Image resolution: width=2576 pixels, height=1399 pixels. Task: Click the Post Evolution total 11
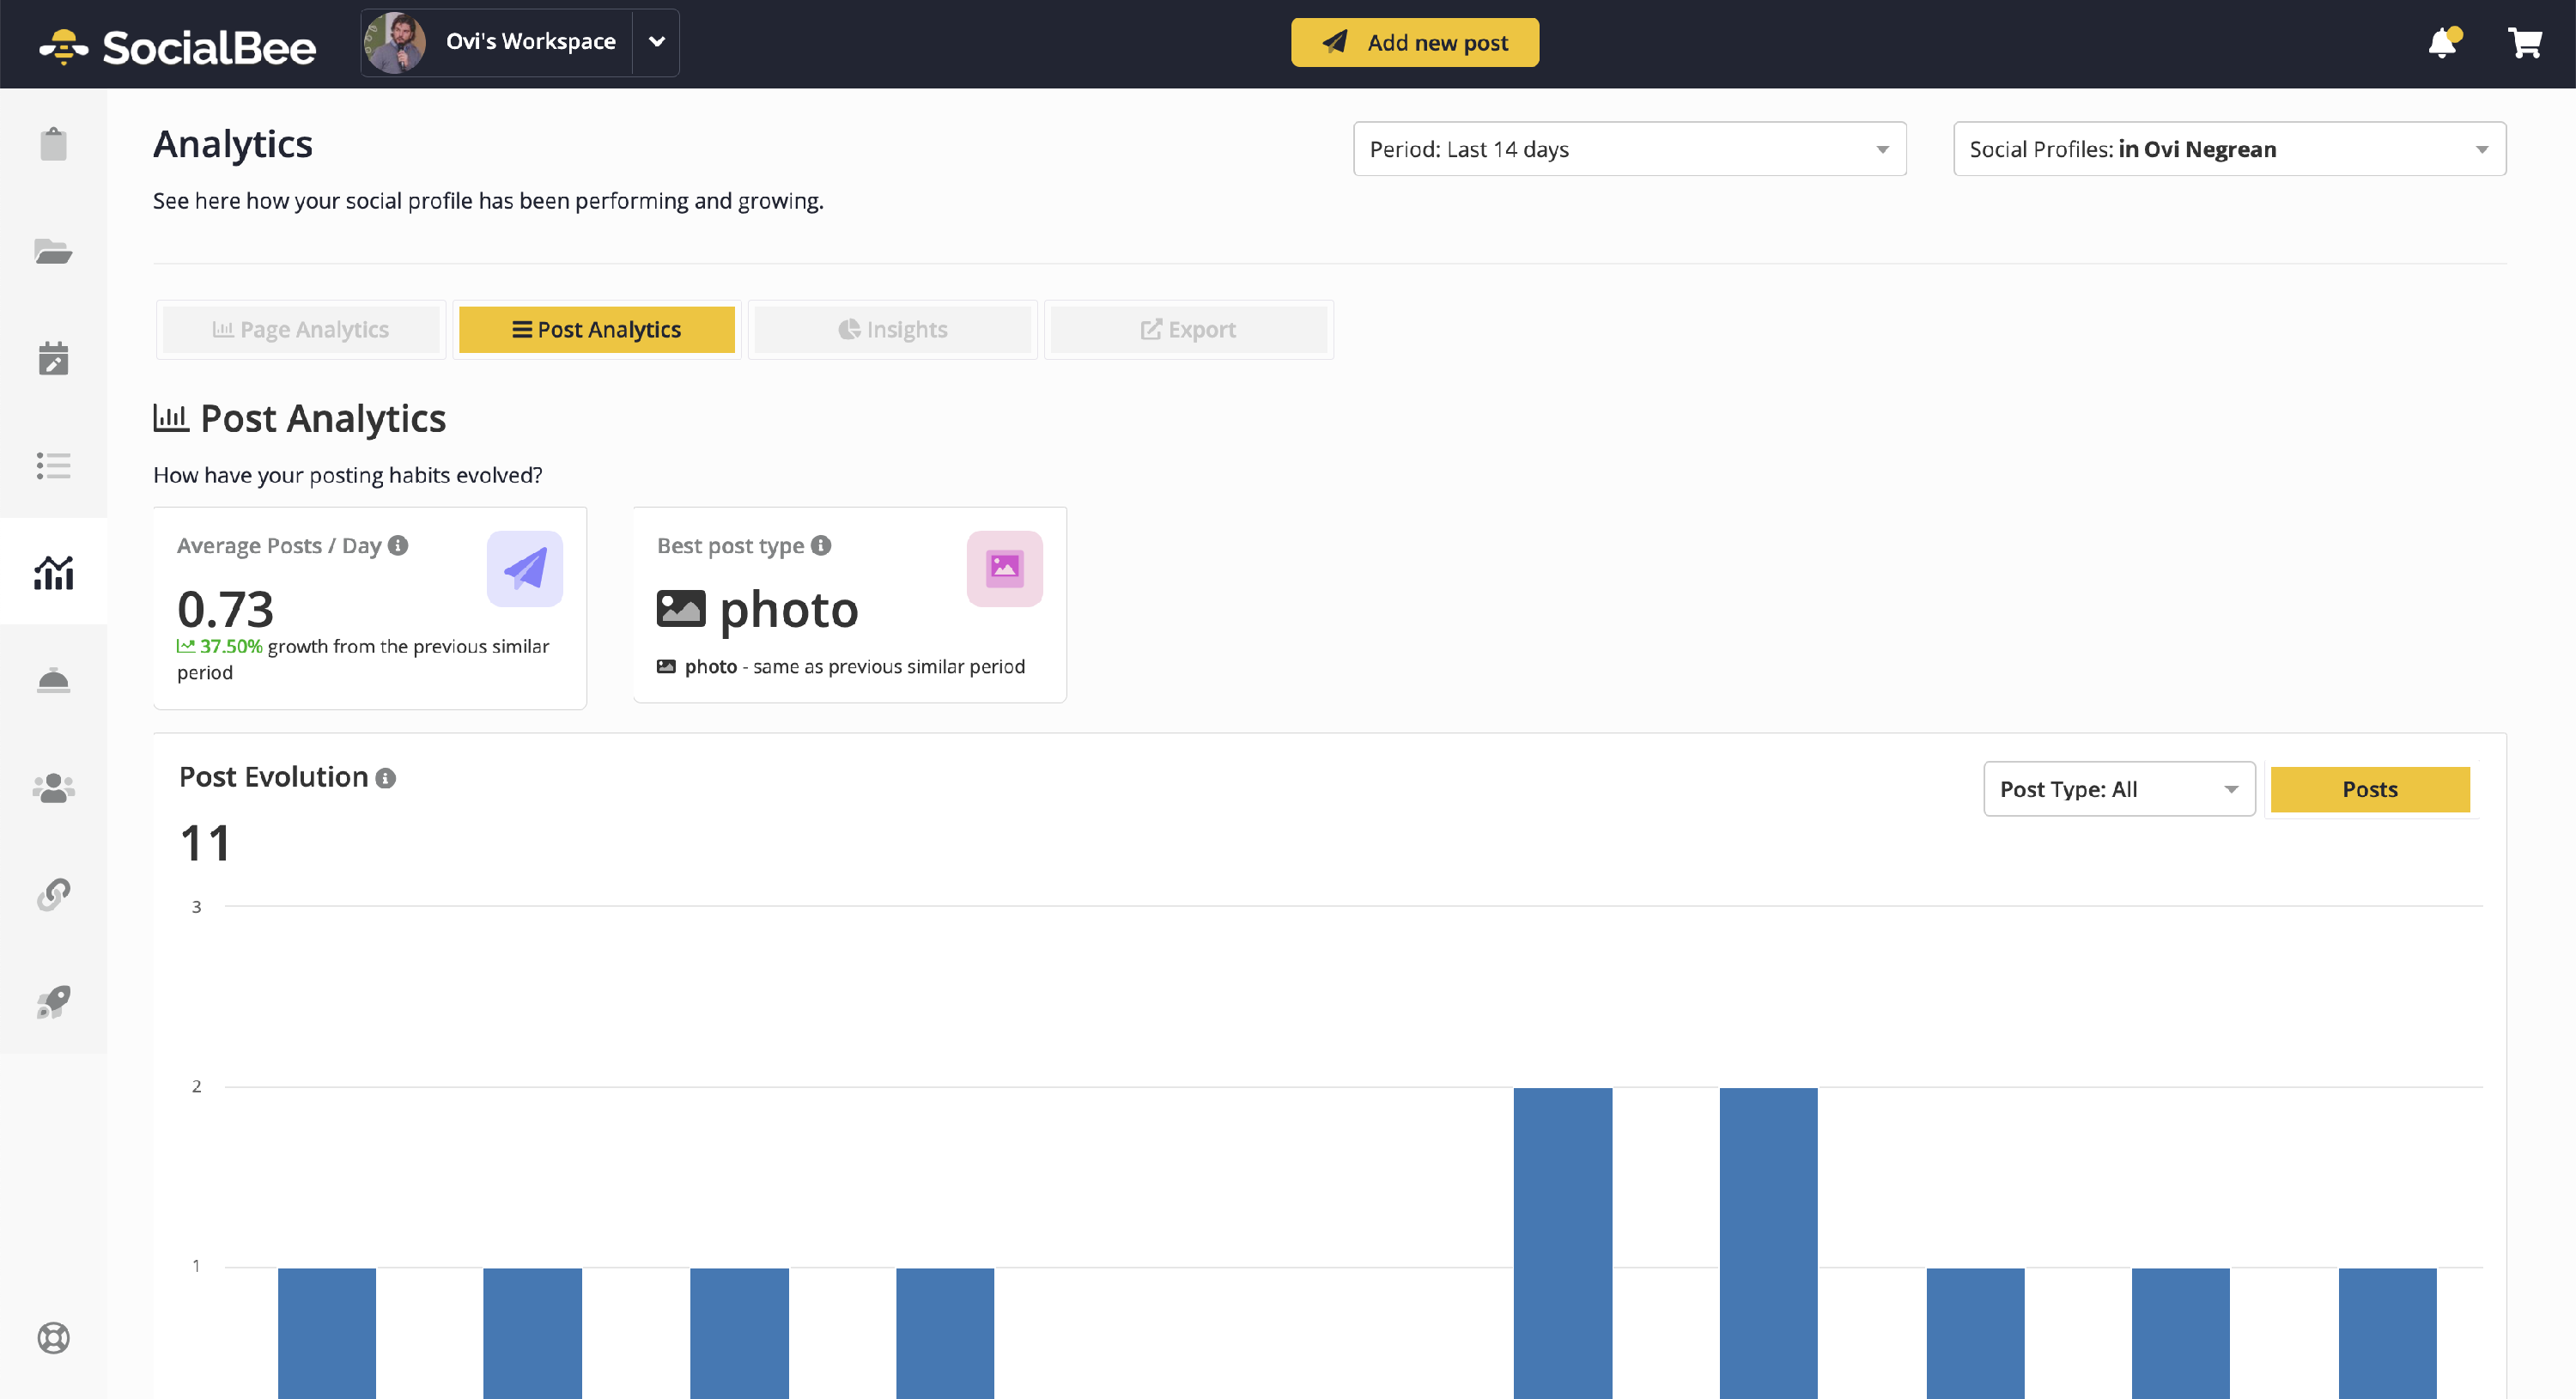(205, 843)
